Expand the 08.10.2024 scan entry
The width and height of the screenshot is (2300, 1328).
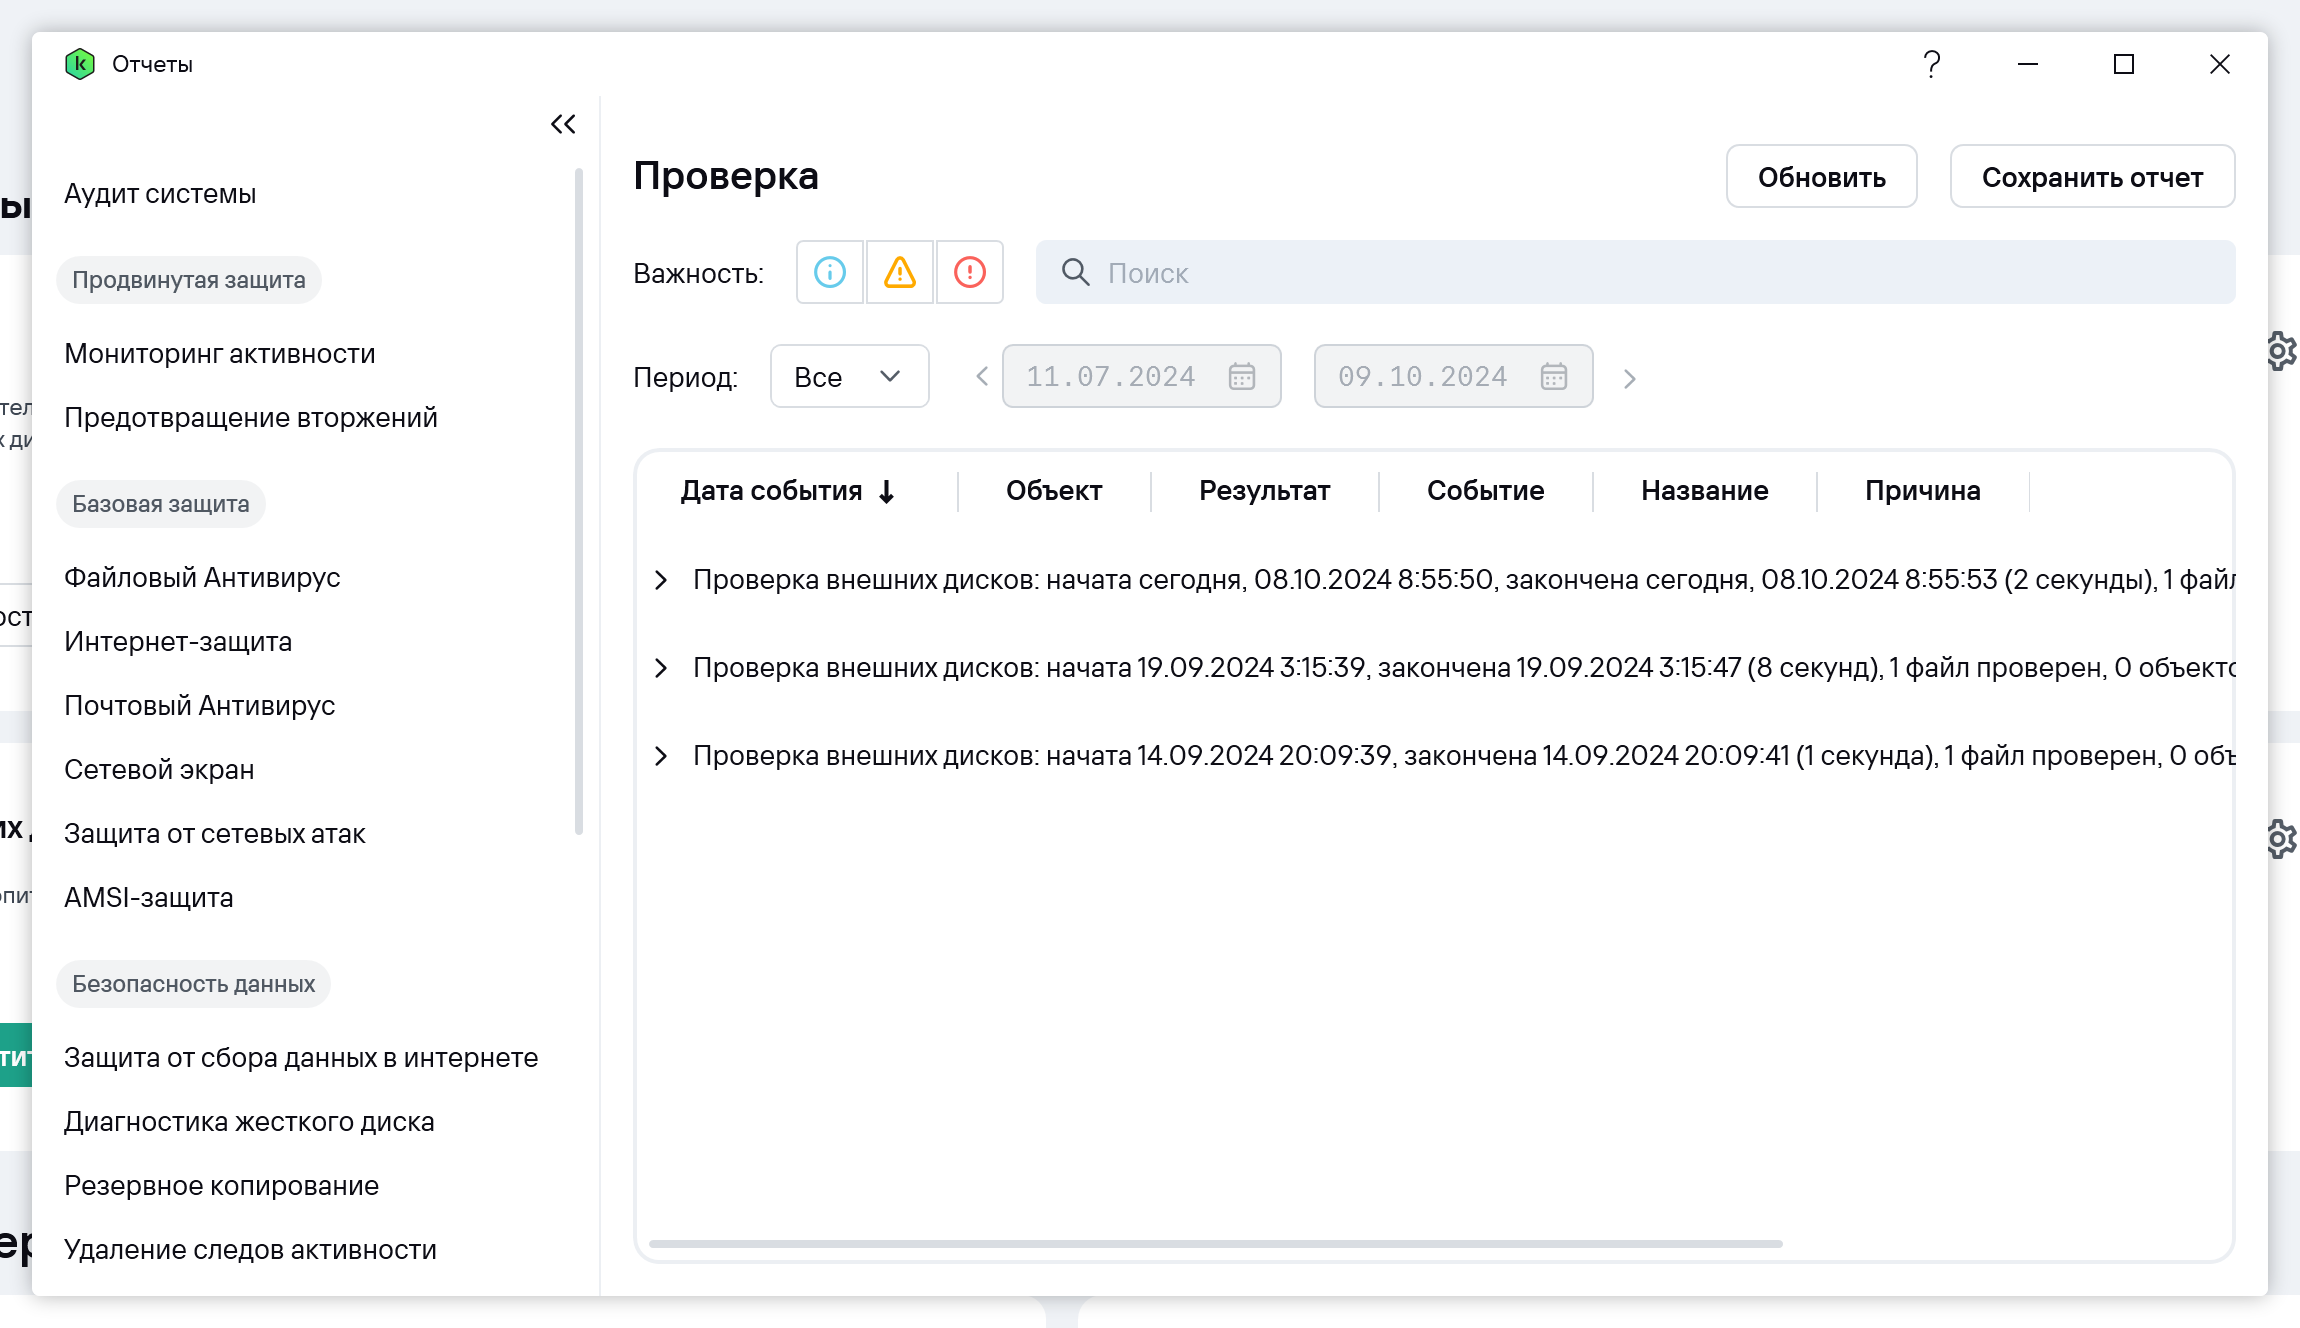(661, 580)
